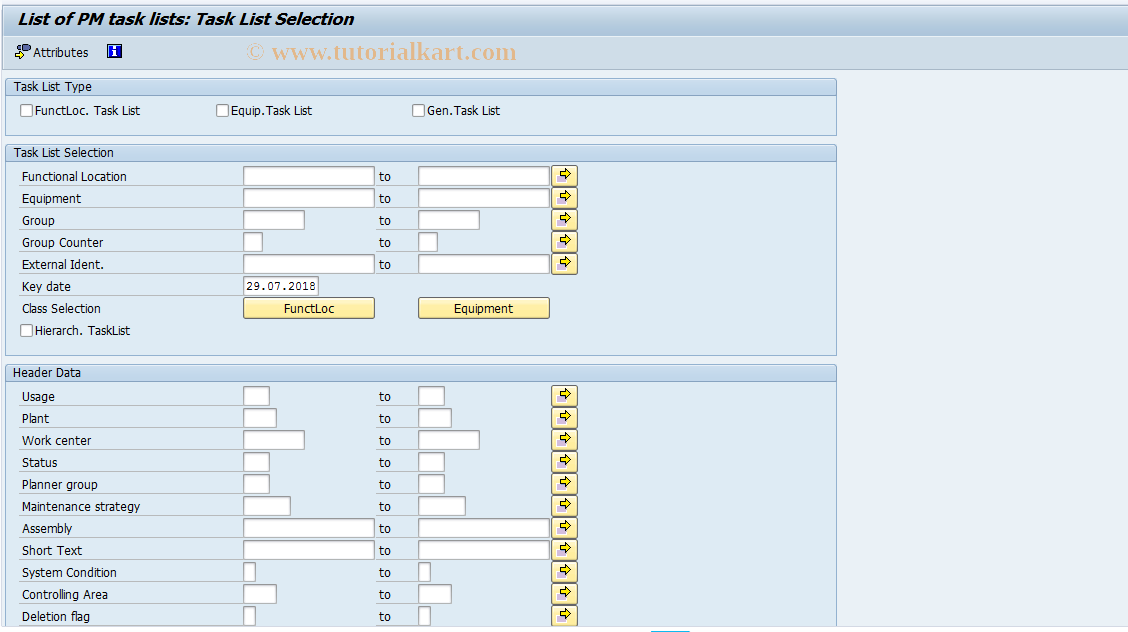The height and width of the screenshot is (632, 1128).
Task: Select the Group to field
Action: [x=448, y=220]
